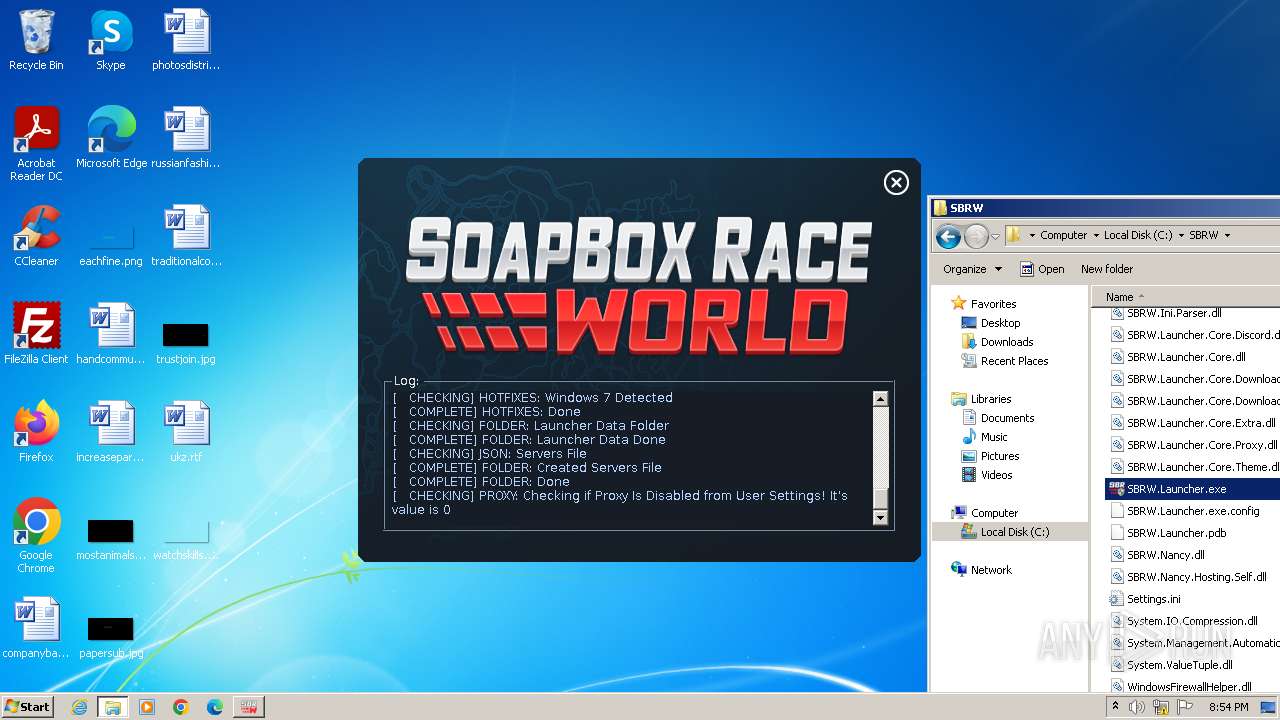Viewport: 1280px width, 720px height.
Task: Open the clock showing 8:54 PM
Action: click(1229, 707)
